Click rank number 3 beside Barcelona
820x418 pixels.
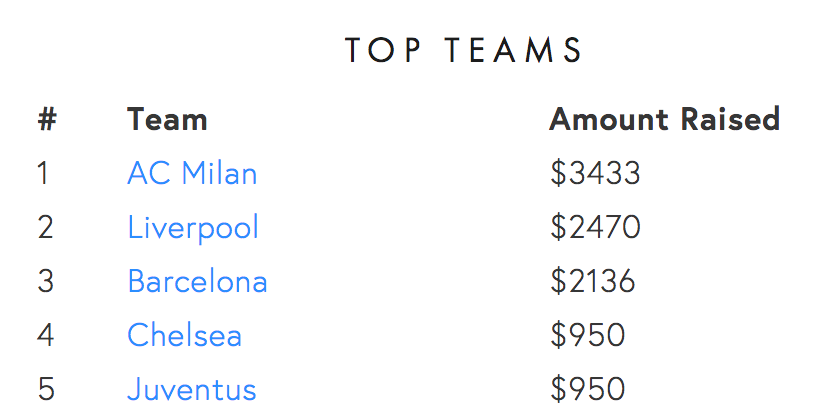pos(45,281)
